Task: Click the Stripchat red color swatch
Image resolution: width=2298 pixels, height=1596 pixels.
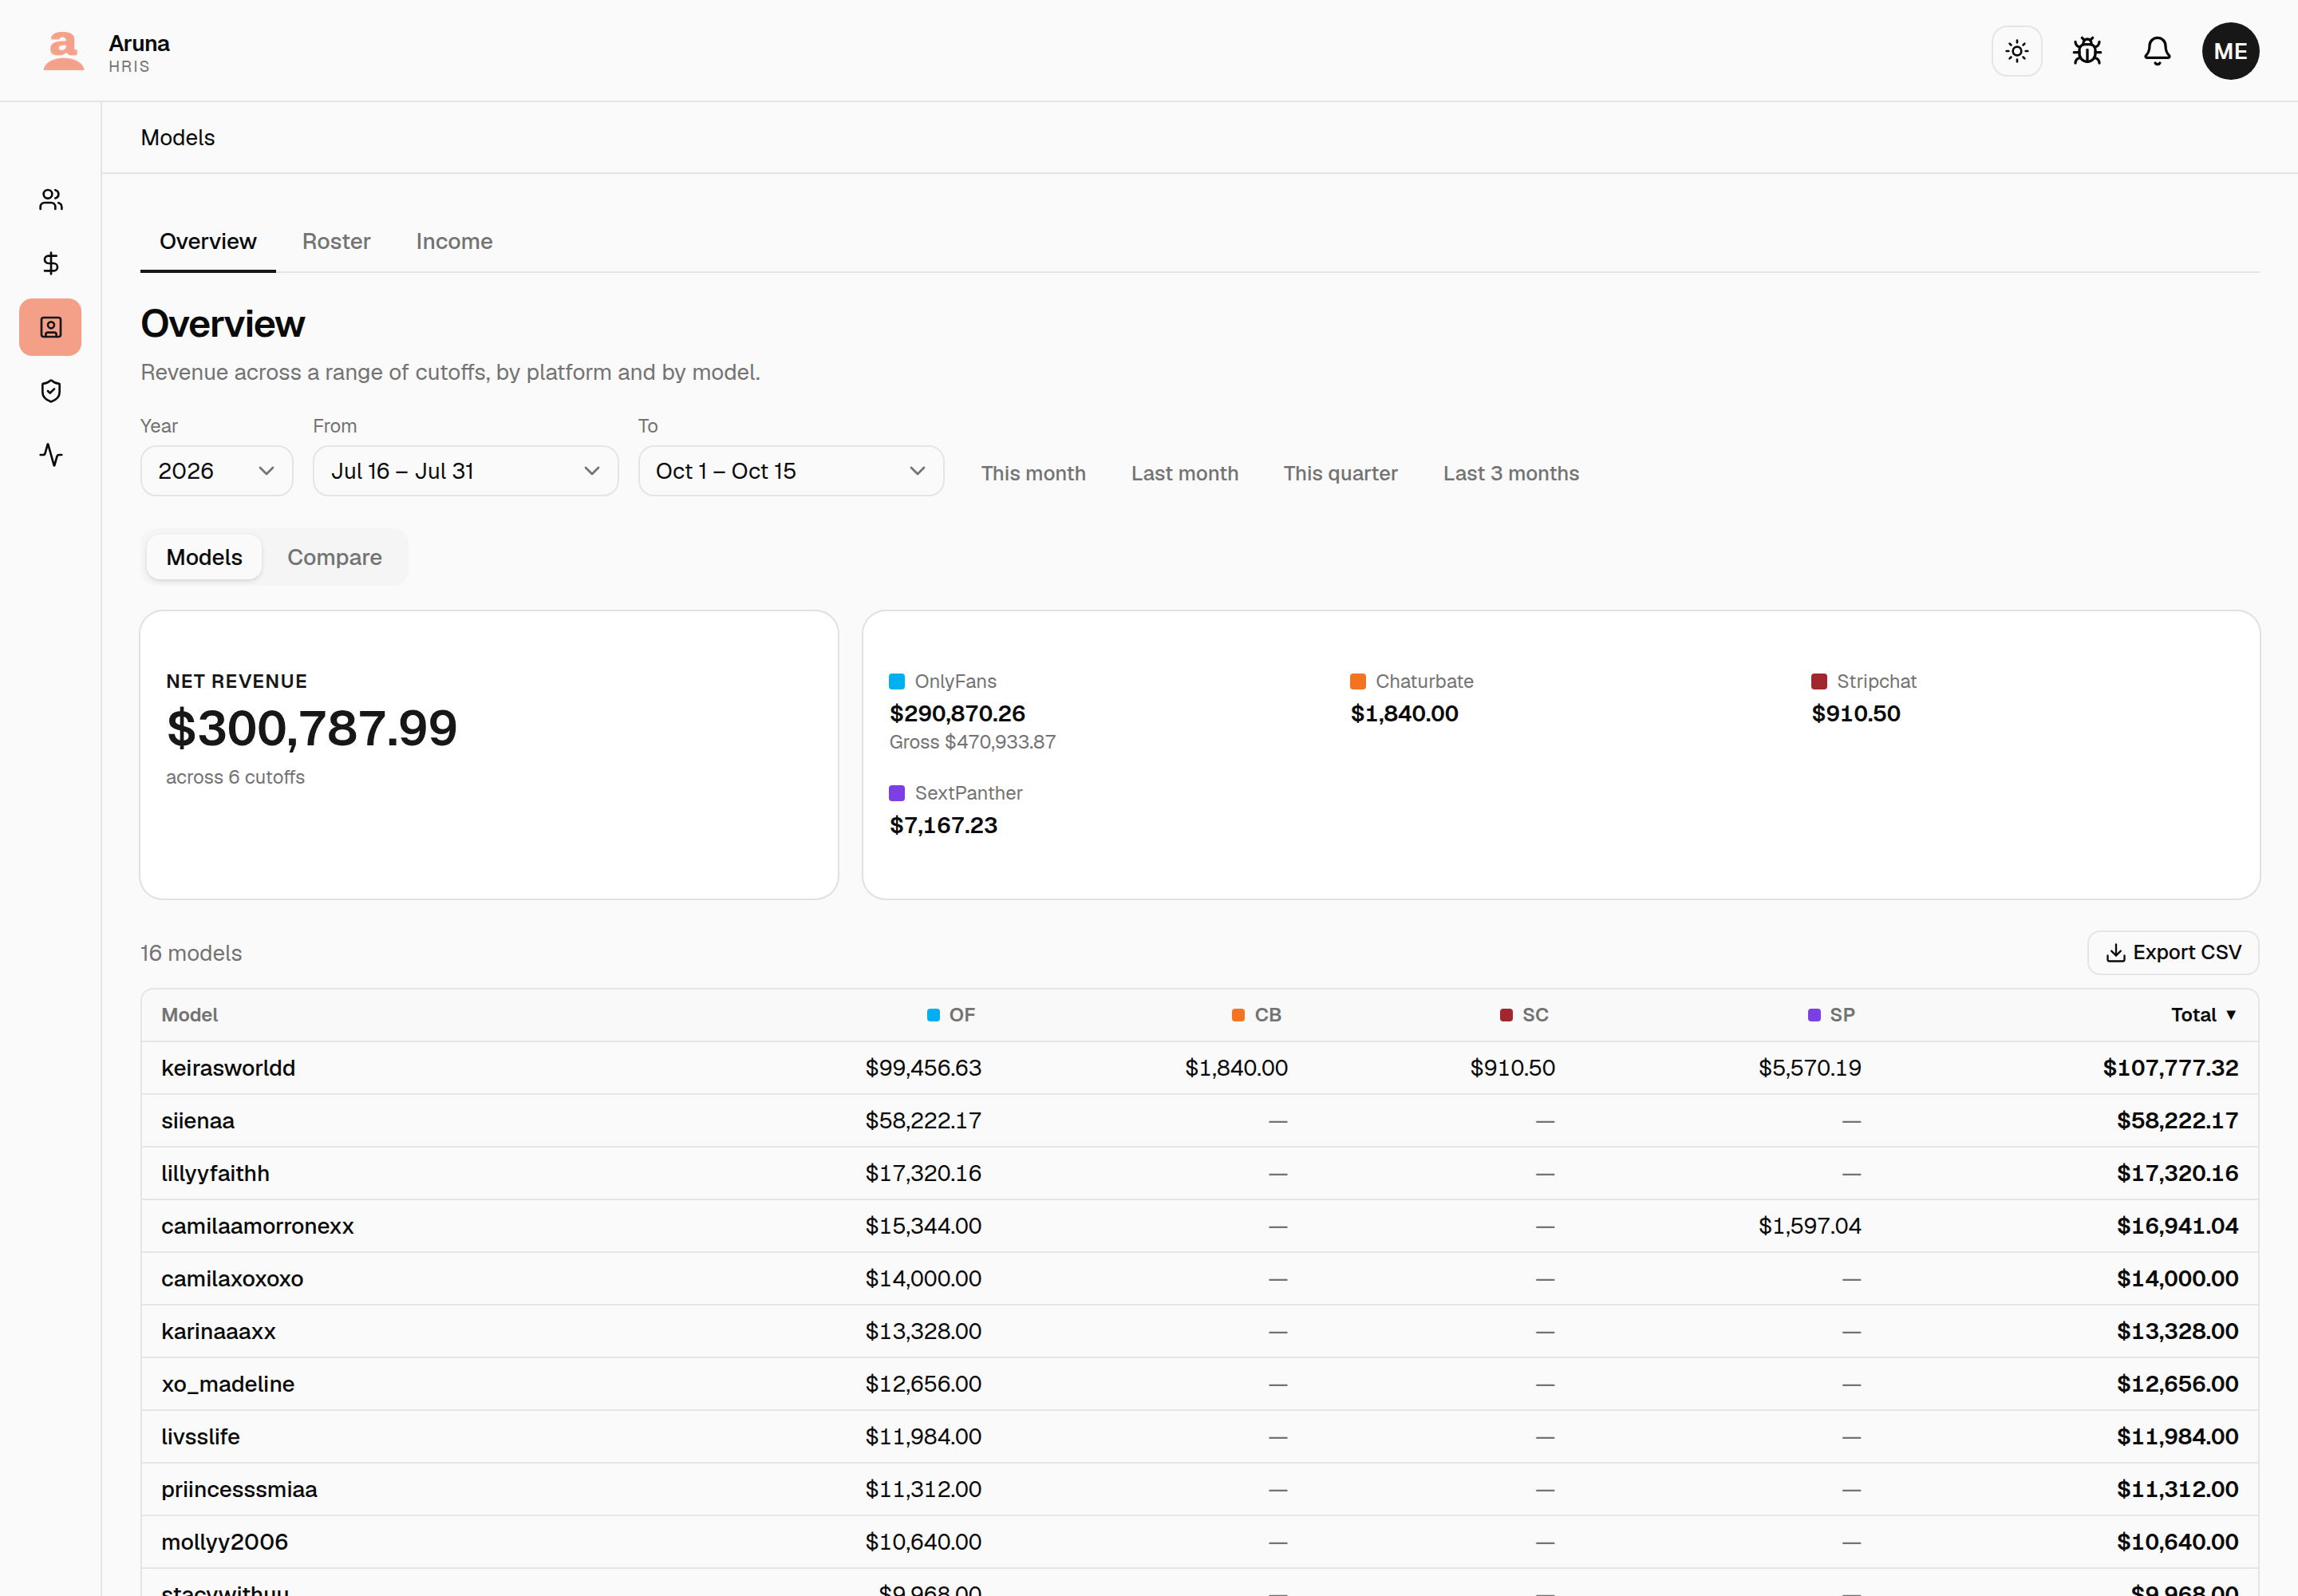Action: click(x=1819, y=681)
